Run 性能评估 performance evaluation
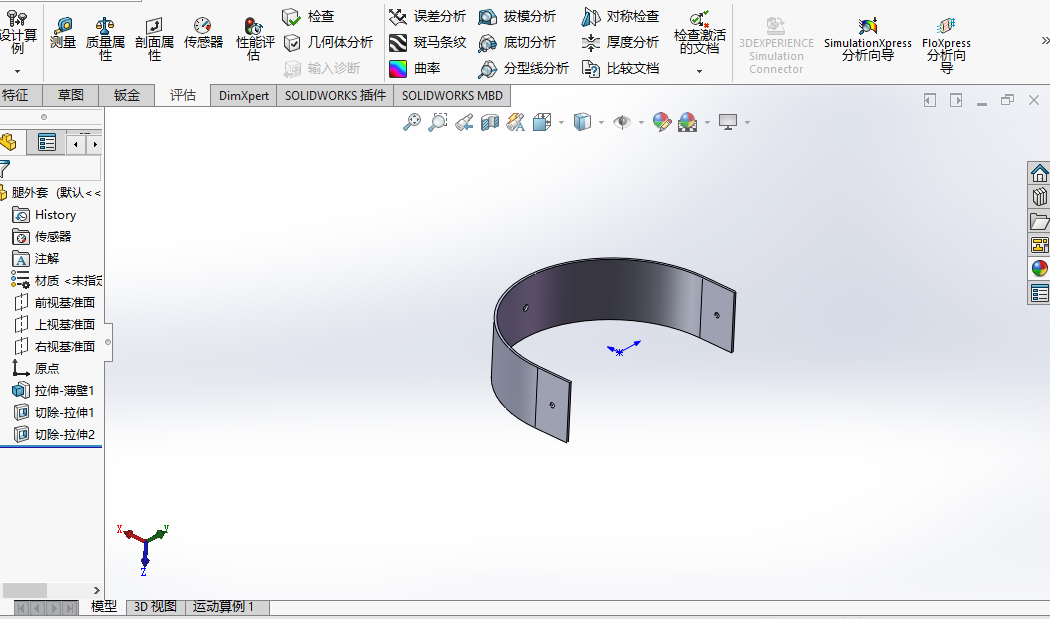 (255, 39)
